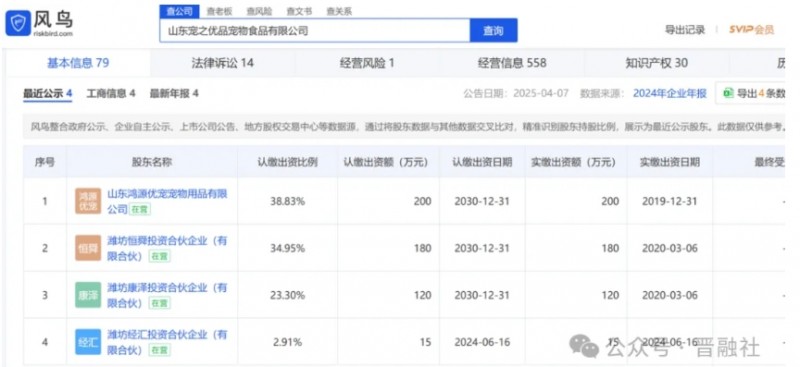Click the 康泽 shareholder logo icon

(88, 295)
